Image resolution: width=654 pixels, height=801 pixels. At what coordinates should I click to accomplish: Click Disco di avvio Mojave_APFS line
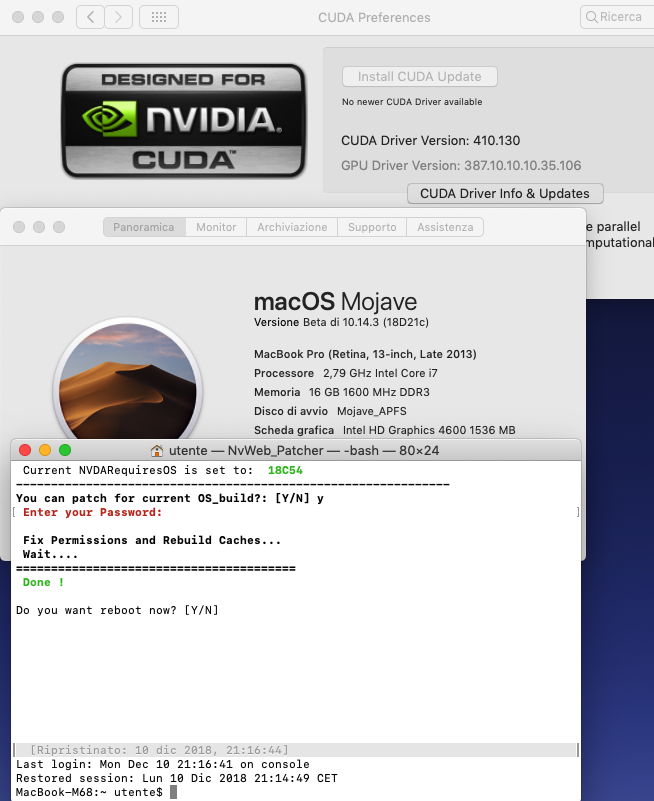click(330, 411)
